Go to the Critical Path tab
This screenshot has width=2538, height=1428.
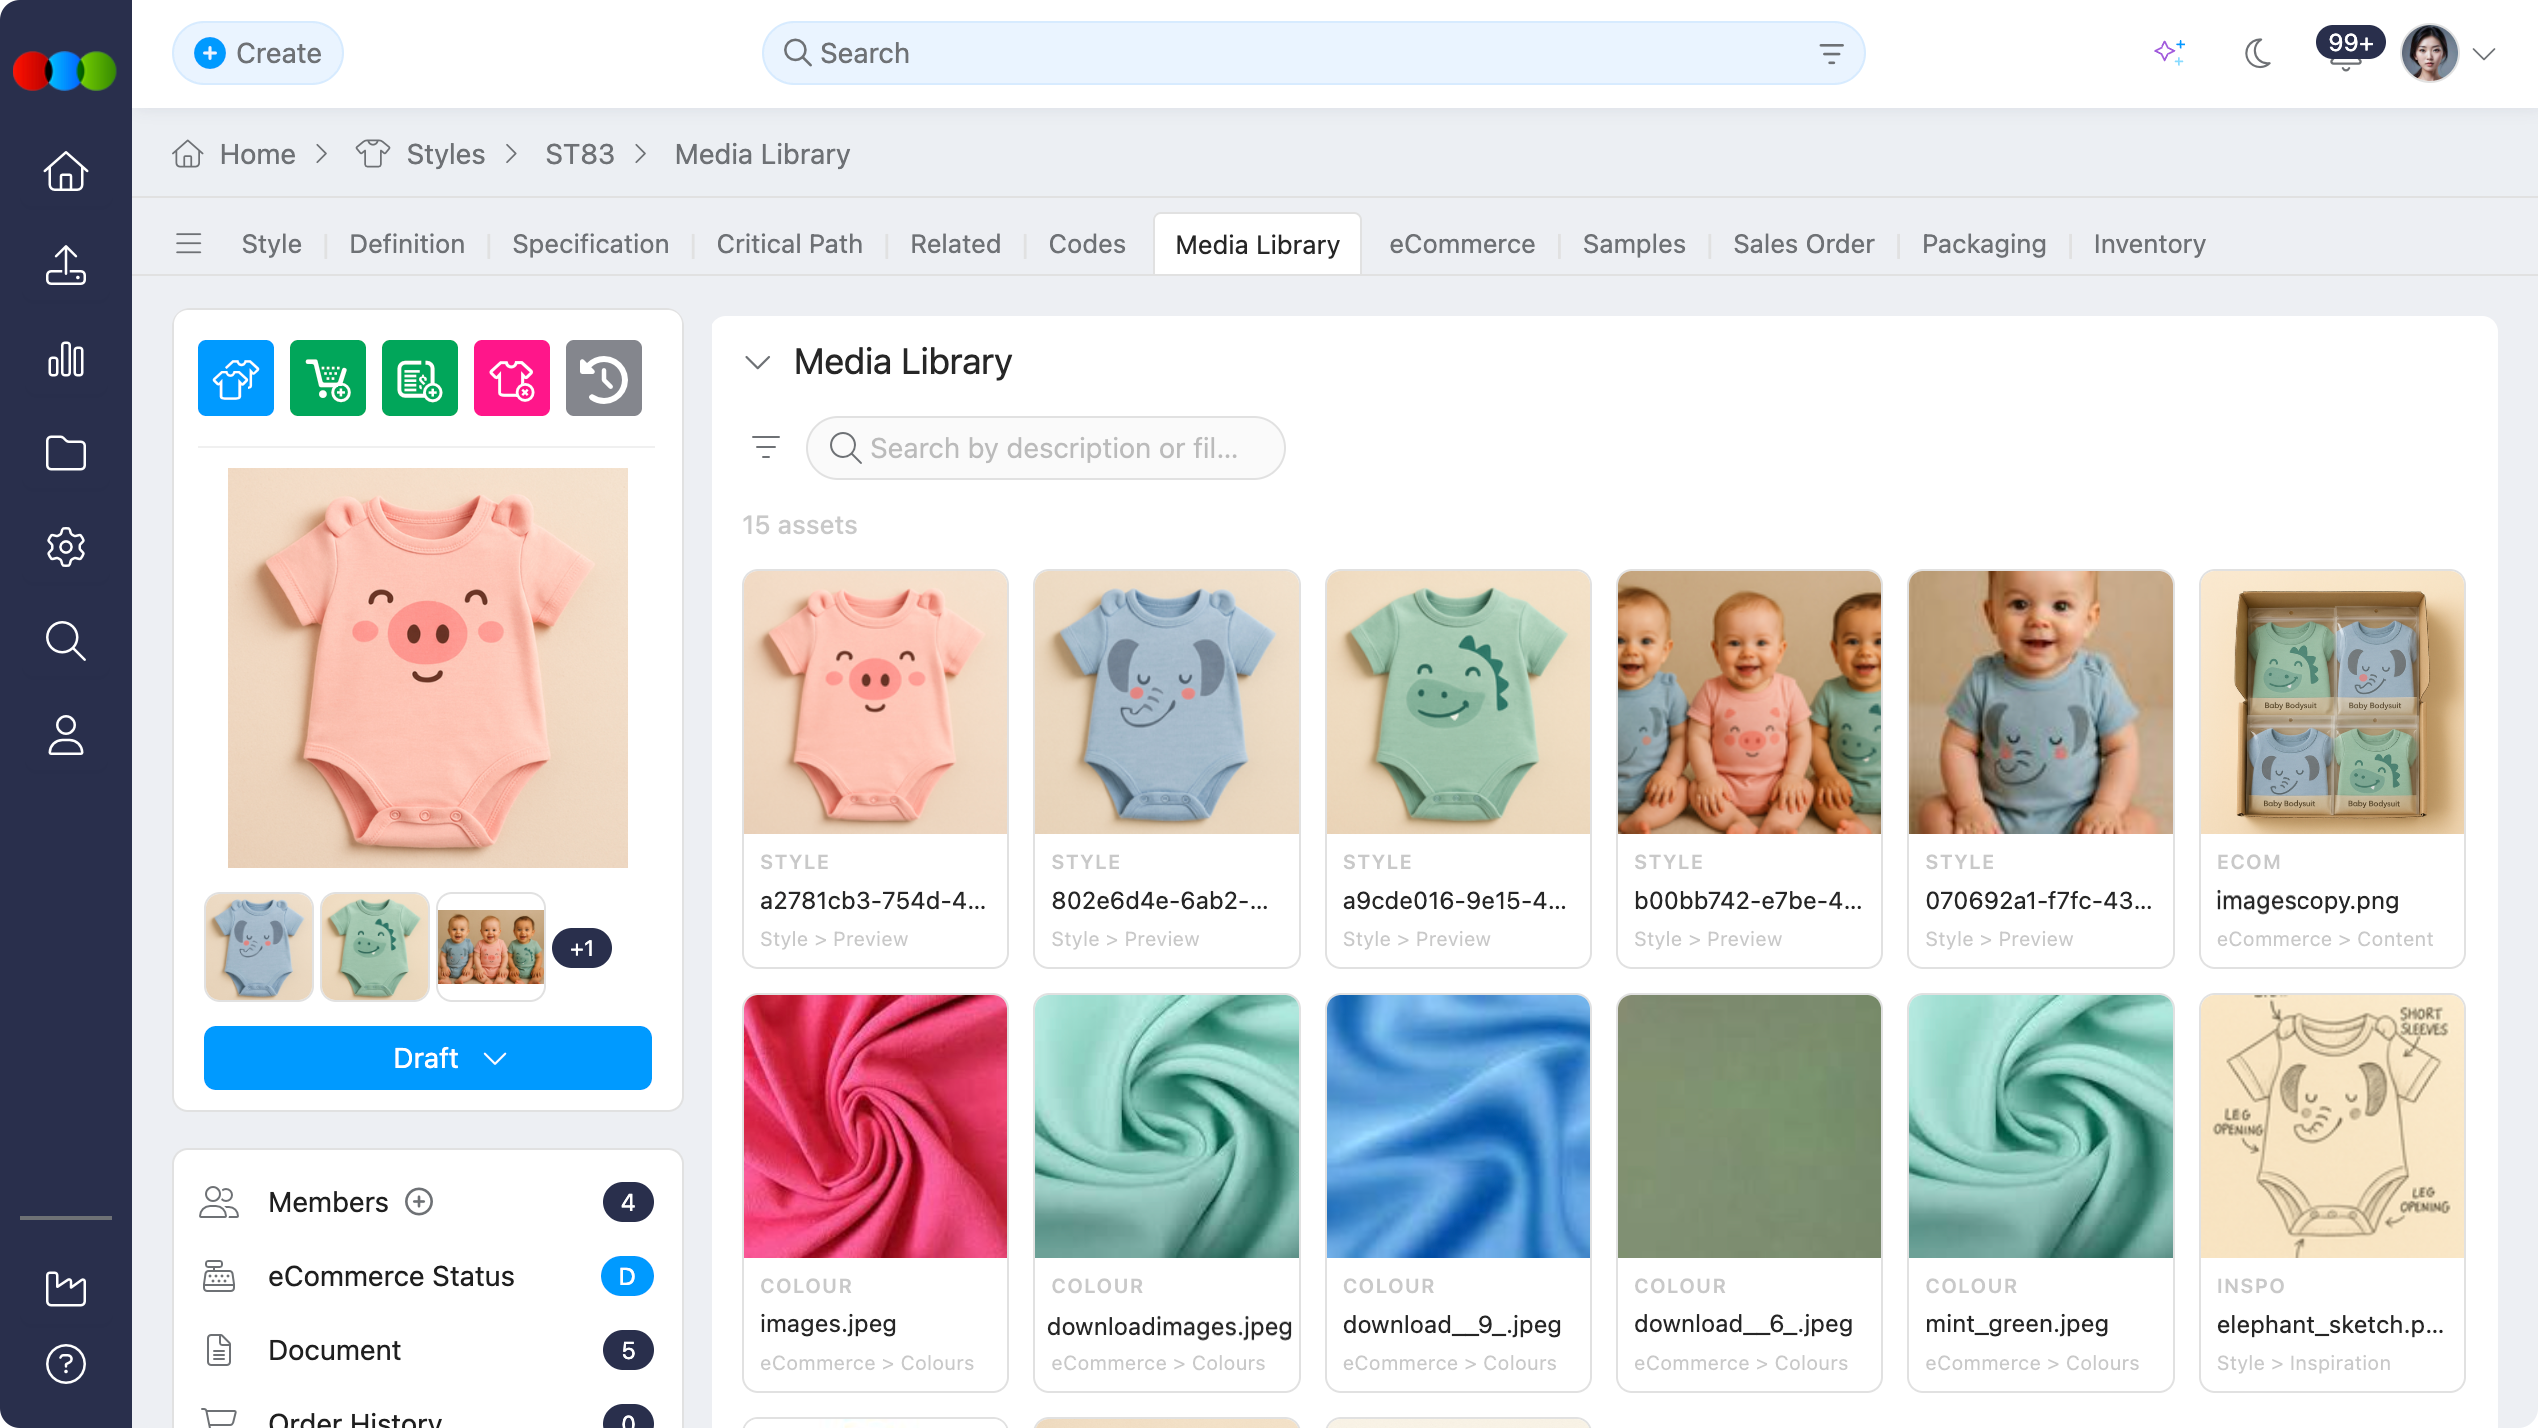click(x=790, y=244)
